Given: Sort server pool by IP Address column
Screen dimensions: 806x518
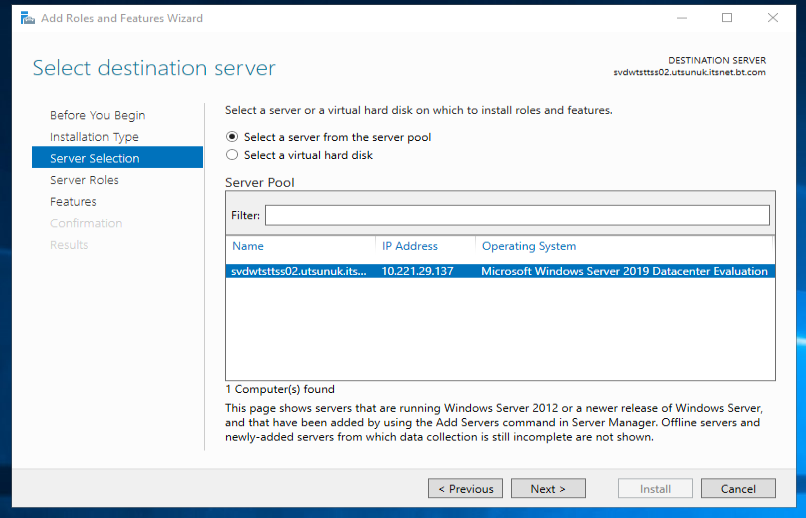Looking at the screenshot, I should pos(410,246).
